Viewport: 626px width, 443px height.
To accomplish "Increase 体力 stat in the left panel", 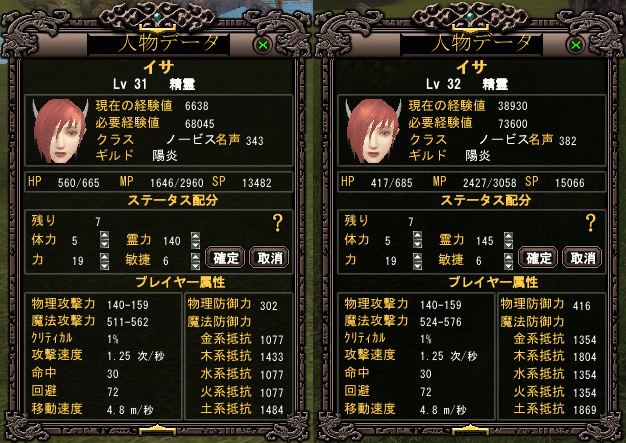I will [x=104, y=235].
